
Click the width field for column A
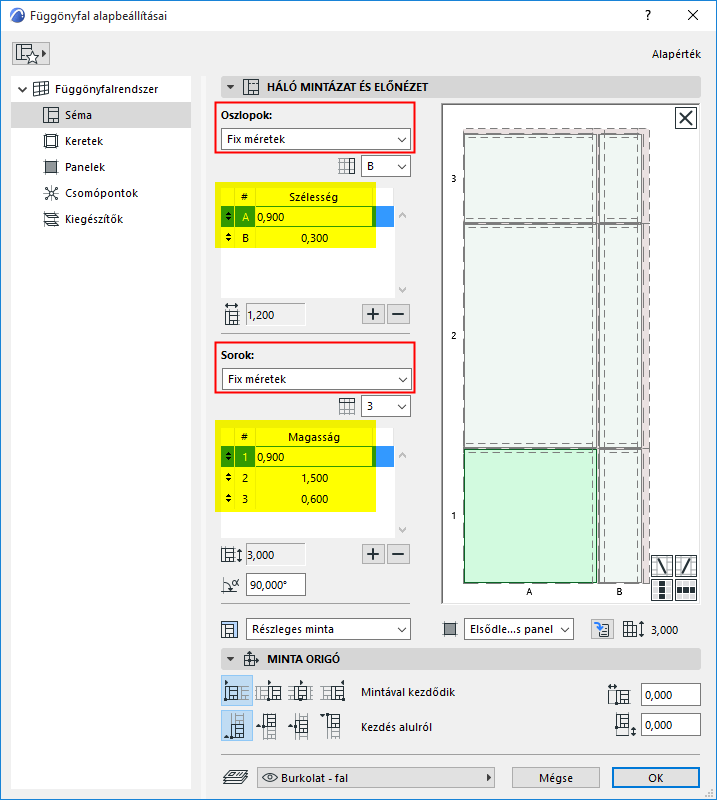point(314,217)
